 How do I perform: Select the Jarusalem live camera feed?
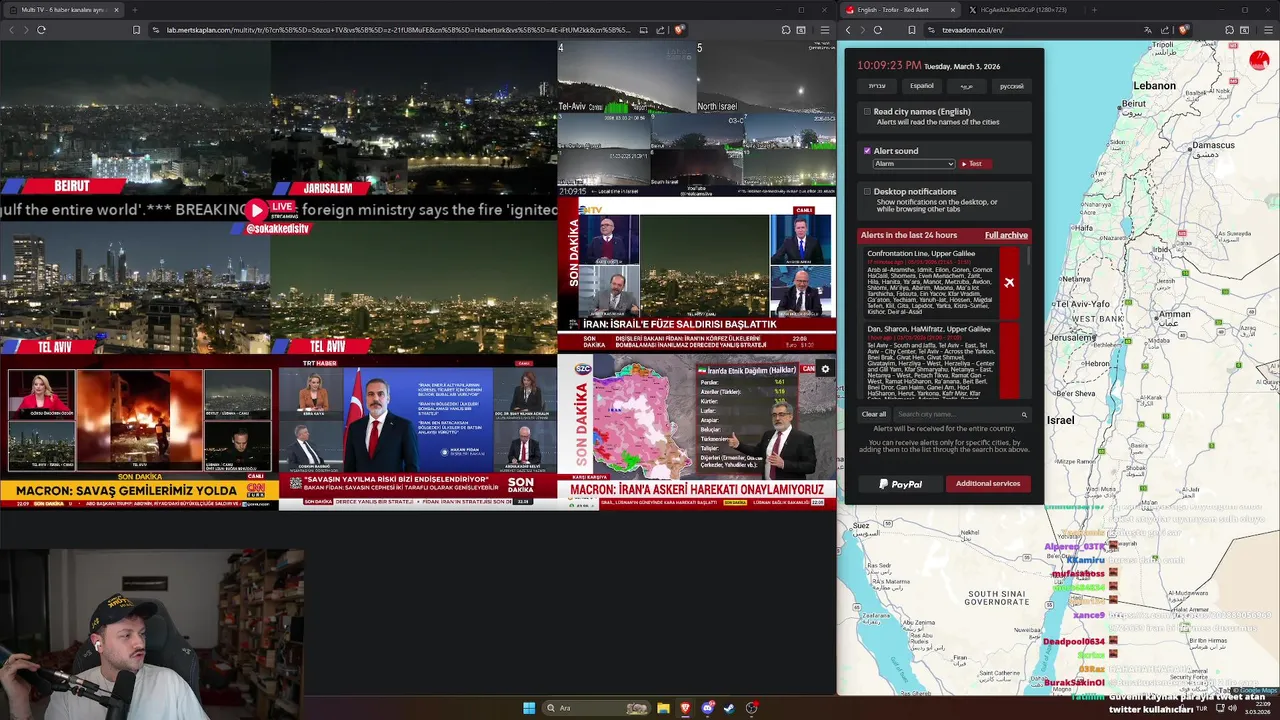click(x=414, y=117)
